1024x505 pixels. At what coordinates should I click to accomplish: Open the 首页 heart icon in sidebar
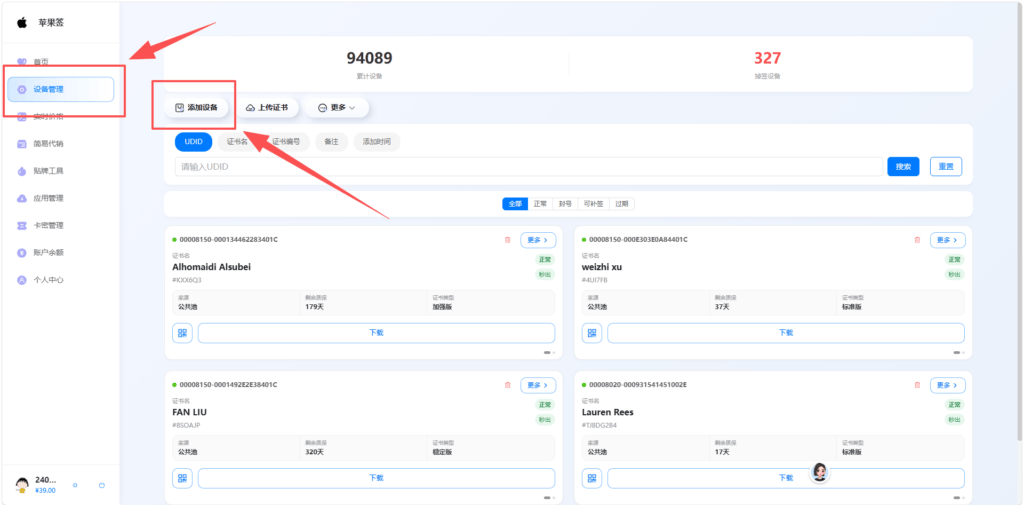tap(22, 62)
